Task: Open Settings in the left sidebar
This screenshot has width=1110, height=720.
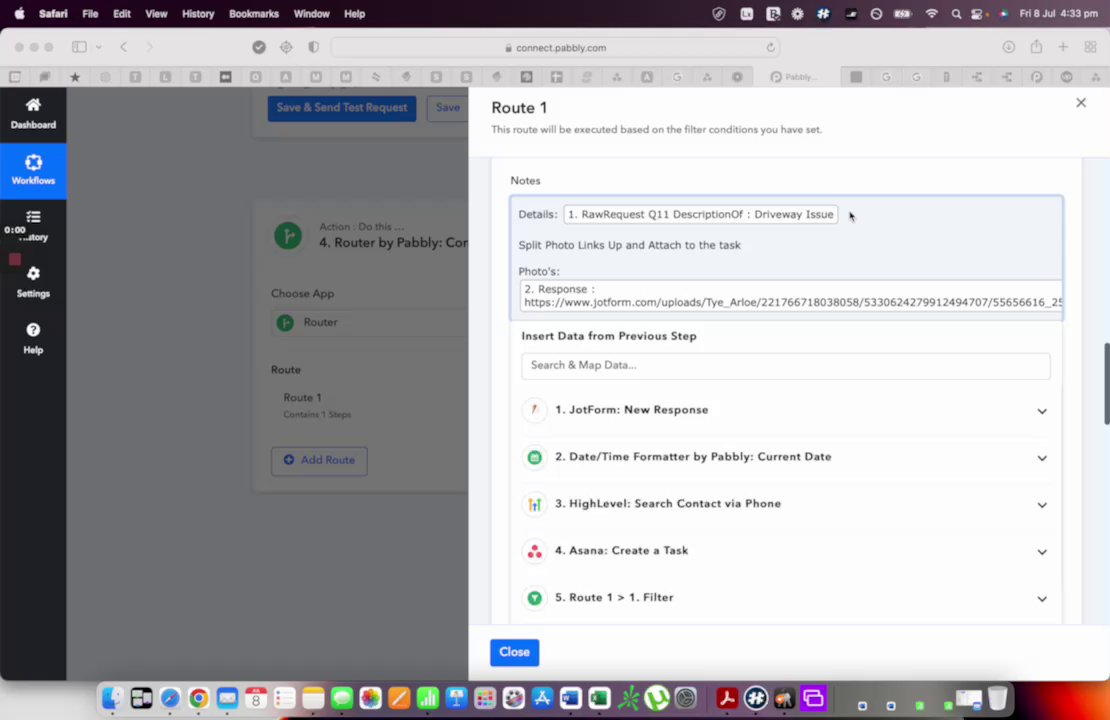Action: [33, 282]
